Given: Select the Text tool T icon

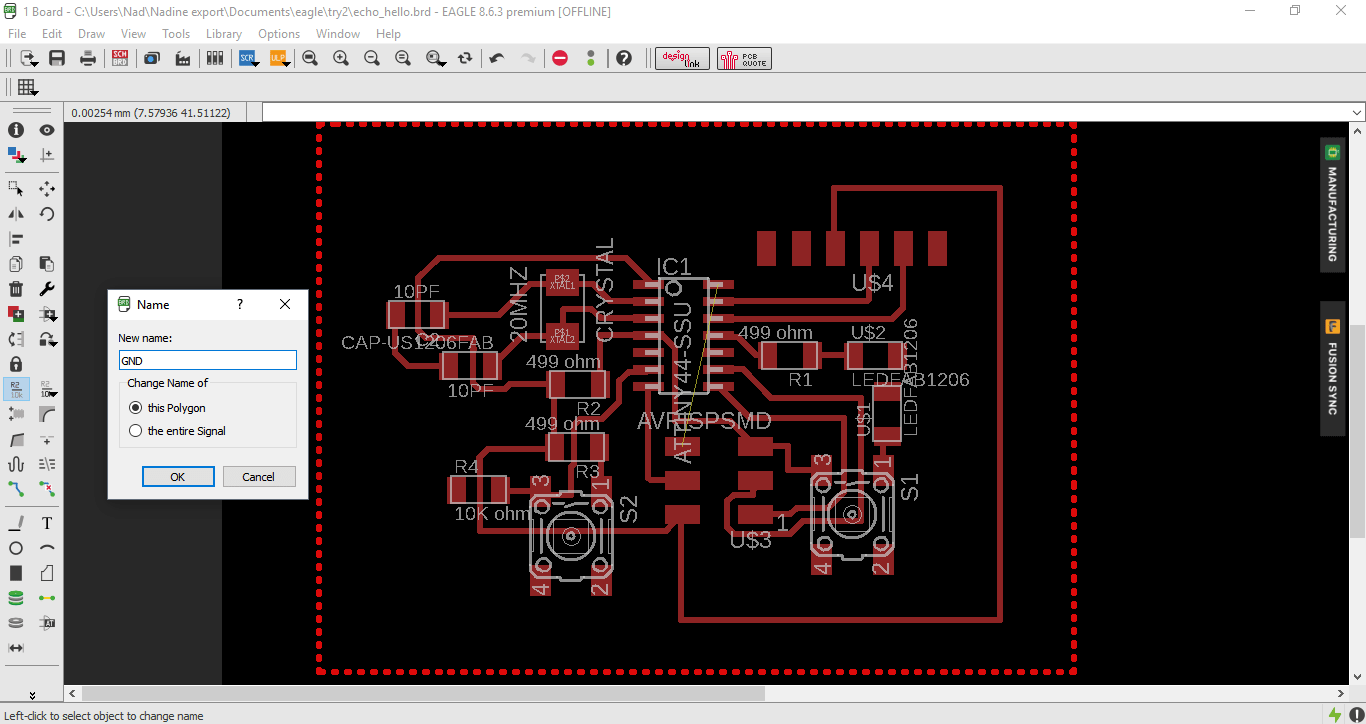Looking at the screenshot, I should click(x=47, y=523).
